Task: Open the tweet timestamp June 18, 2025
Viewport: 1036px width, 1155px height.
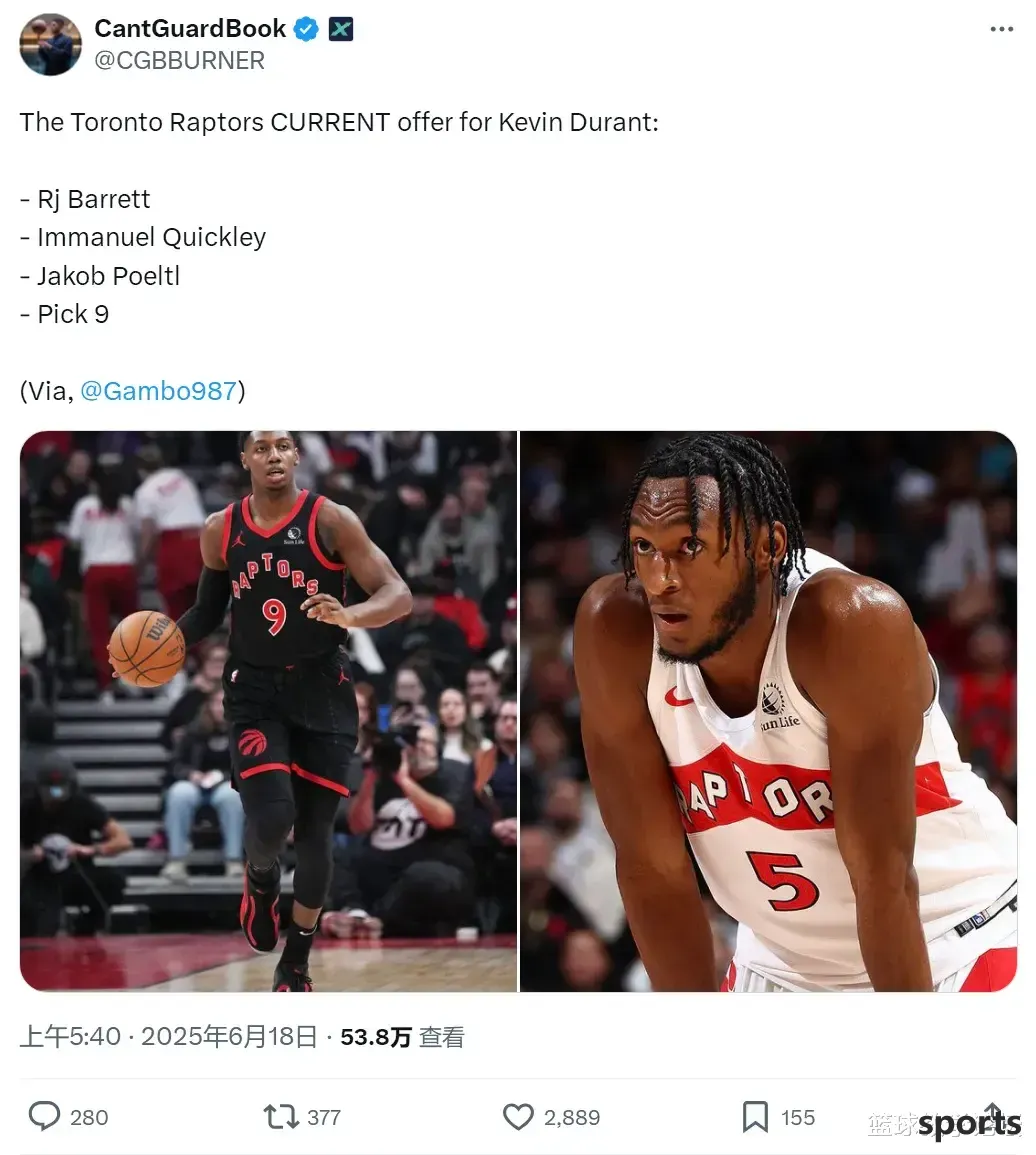Action: 169,1036
